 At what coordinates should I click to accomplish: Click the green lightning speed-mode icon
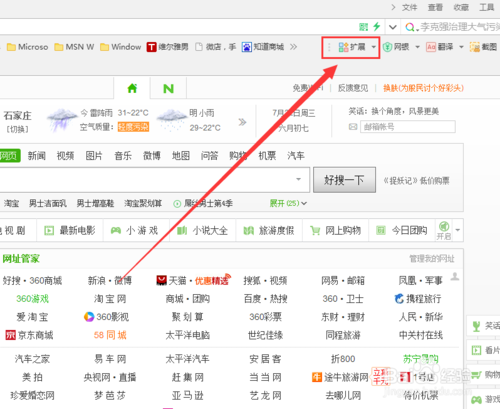(377, 26)
